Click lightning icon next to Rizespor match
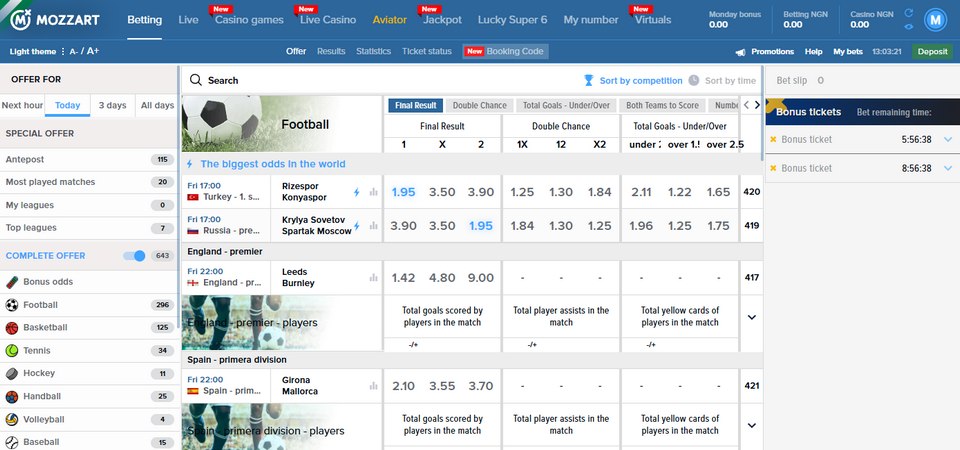The image size is (960, 450). click(x=356, y=192)
